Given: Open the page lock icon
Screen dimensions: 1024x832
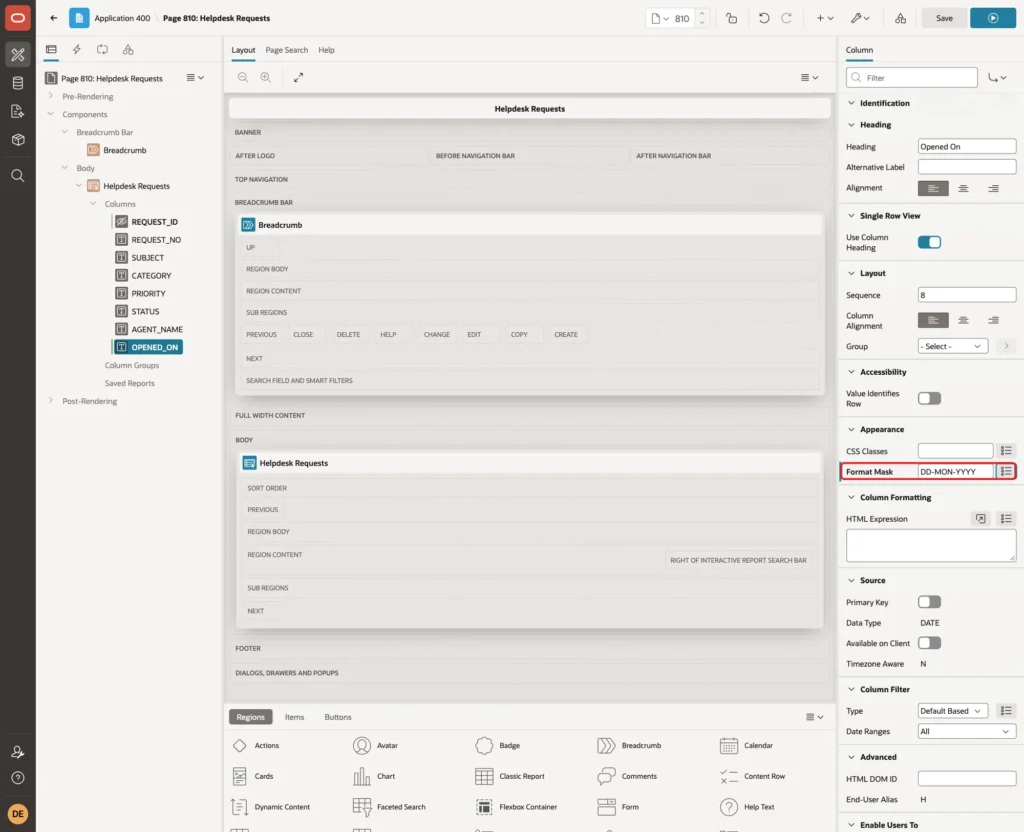Looking at the screenshot, I should [x=731, y=18].
